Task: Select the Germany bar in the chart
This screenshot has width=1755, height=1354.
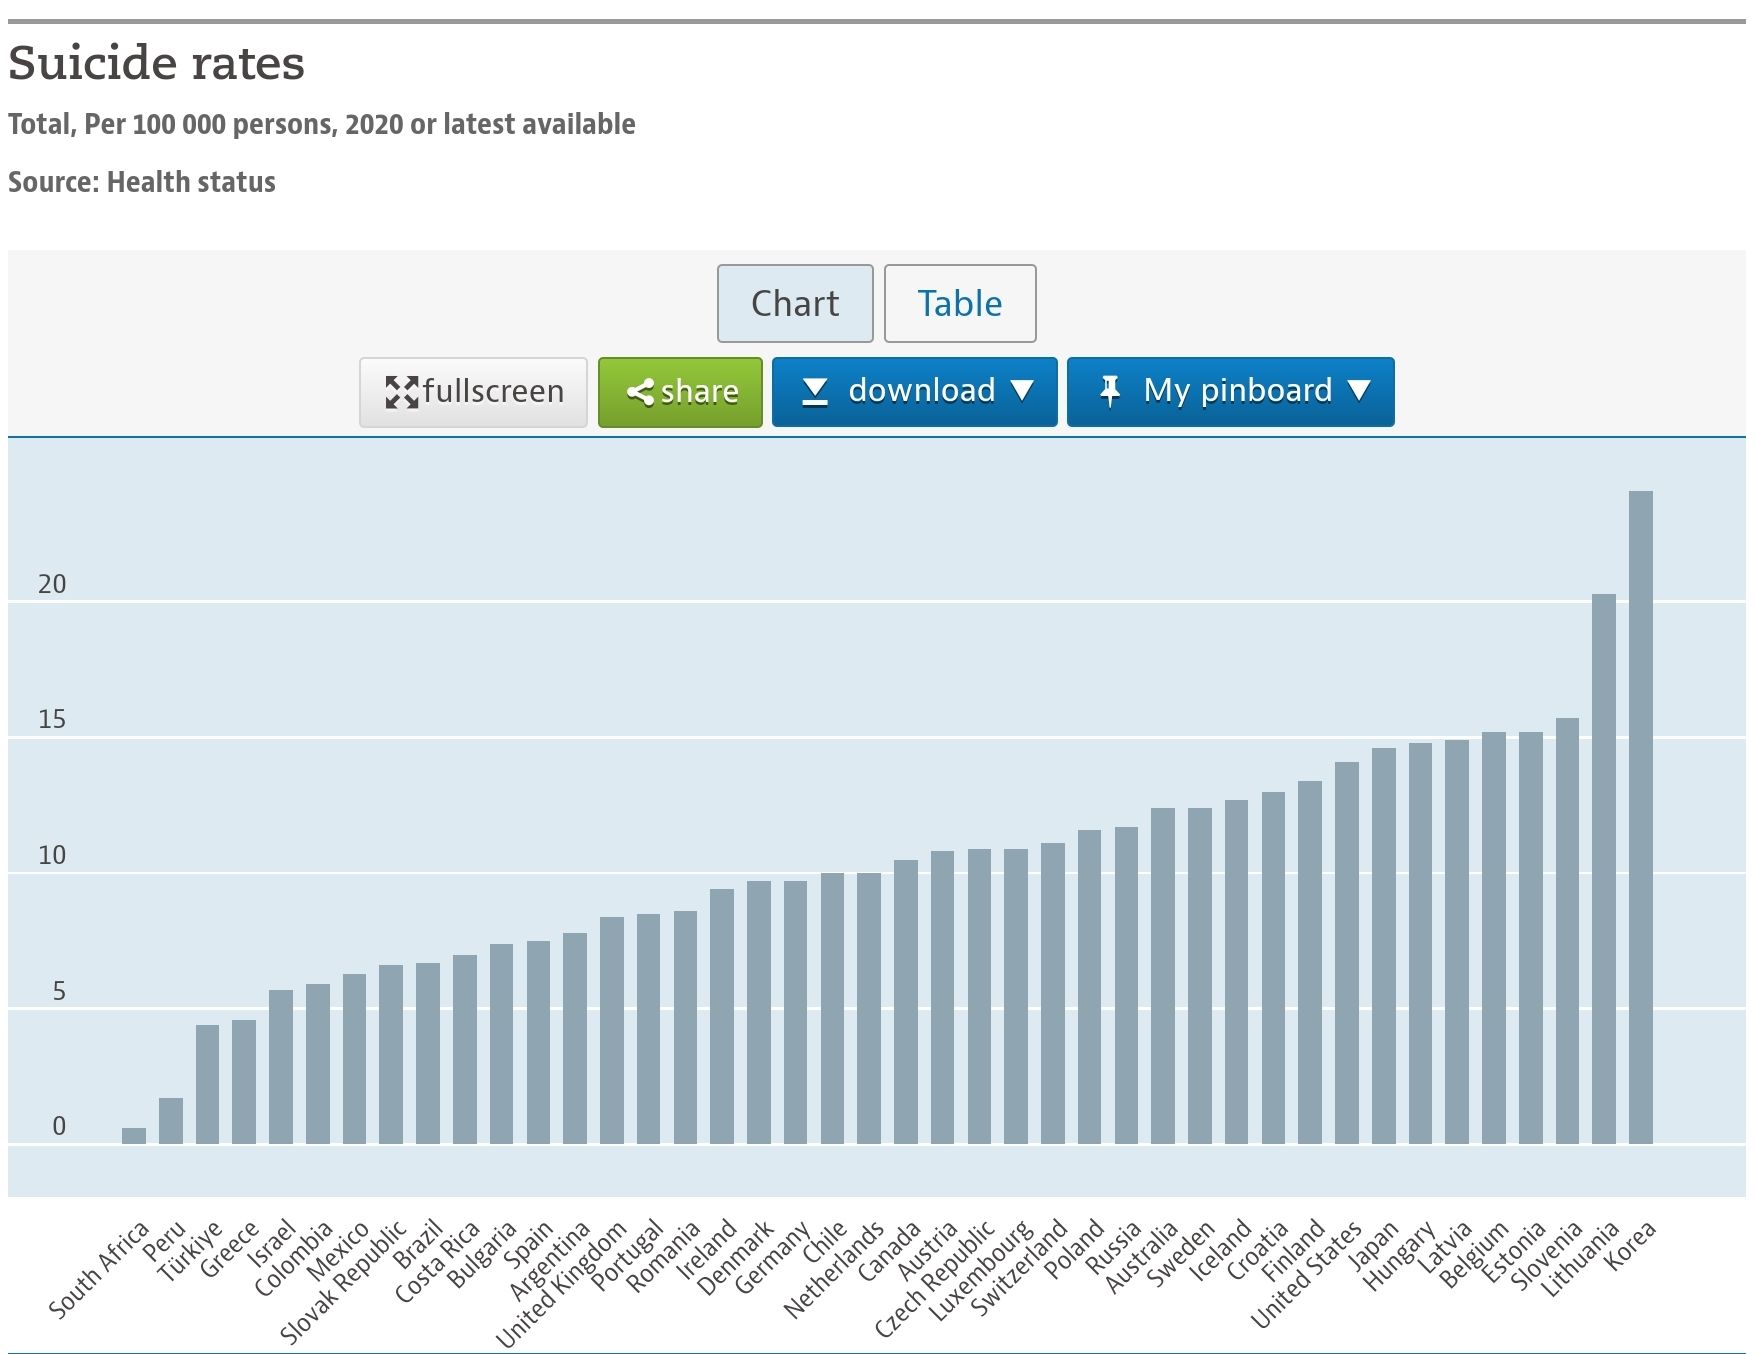Action: pos(795,1012)
